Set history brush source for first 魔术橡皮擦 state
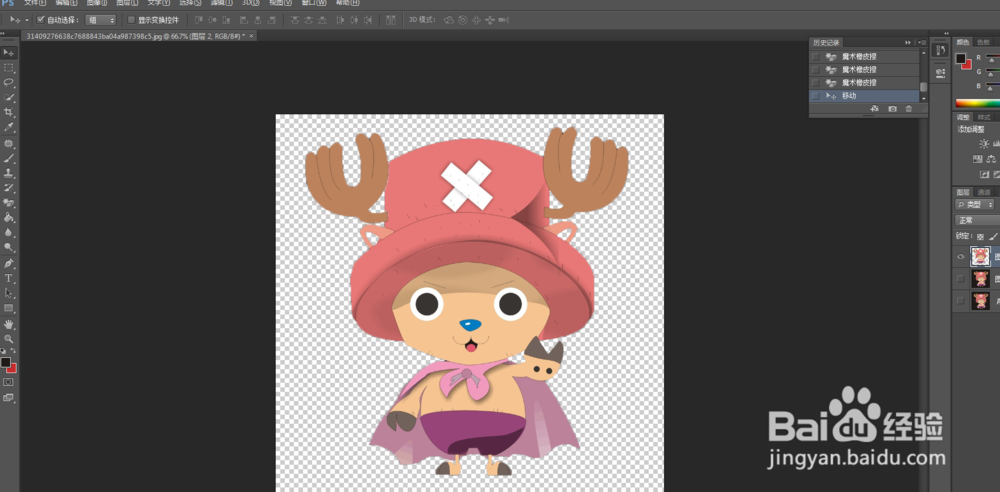The image size is (1000, 492). [815, 56]
